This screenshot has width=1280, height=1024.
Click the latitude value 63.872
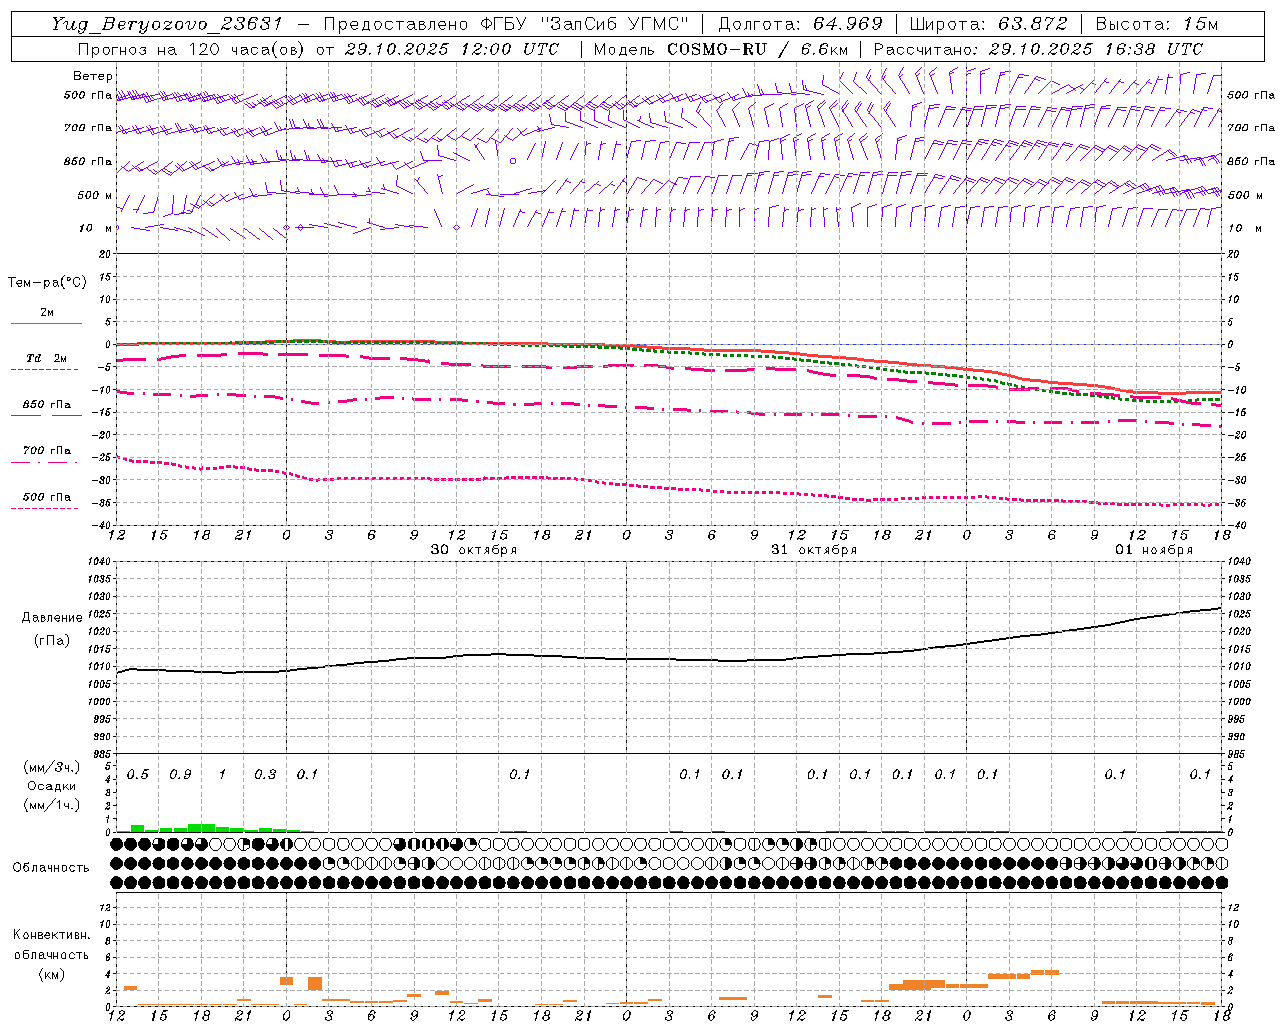coord(1032,24)
